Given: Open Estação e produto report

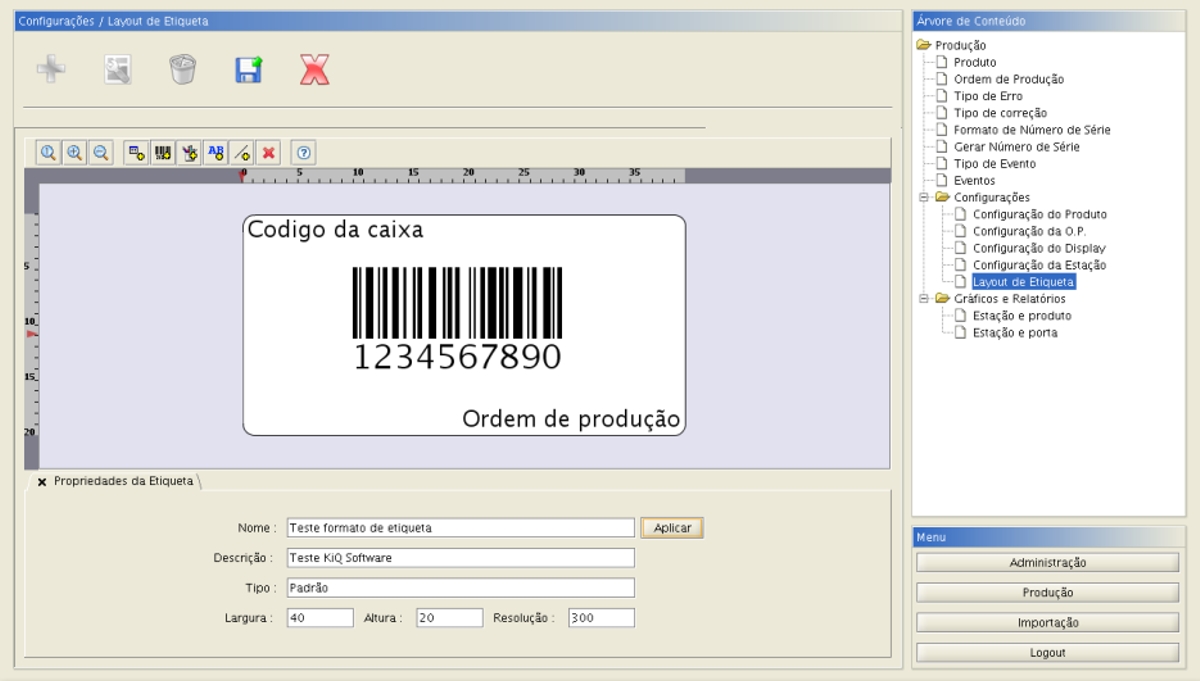Looking at the screenshot, I should pos(1021,316).
